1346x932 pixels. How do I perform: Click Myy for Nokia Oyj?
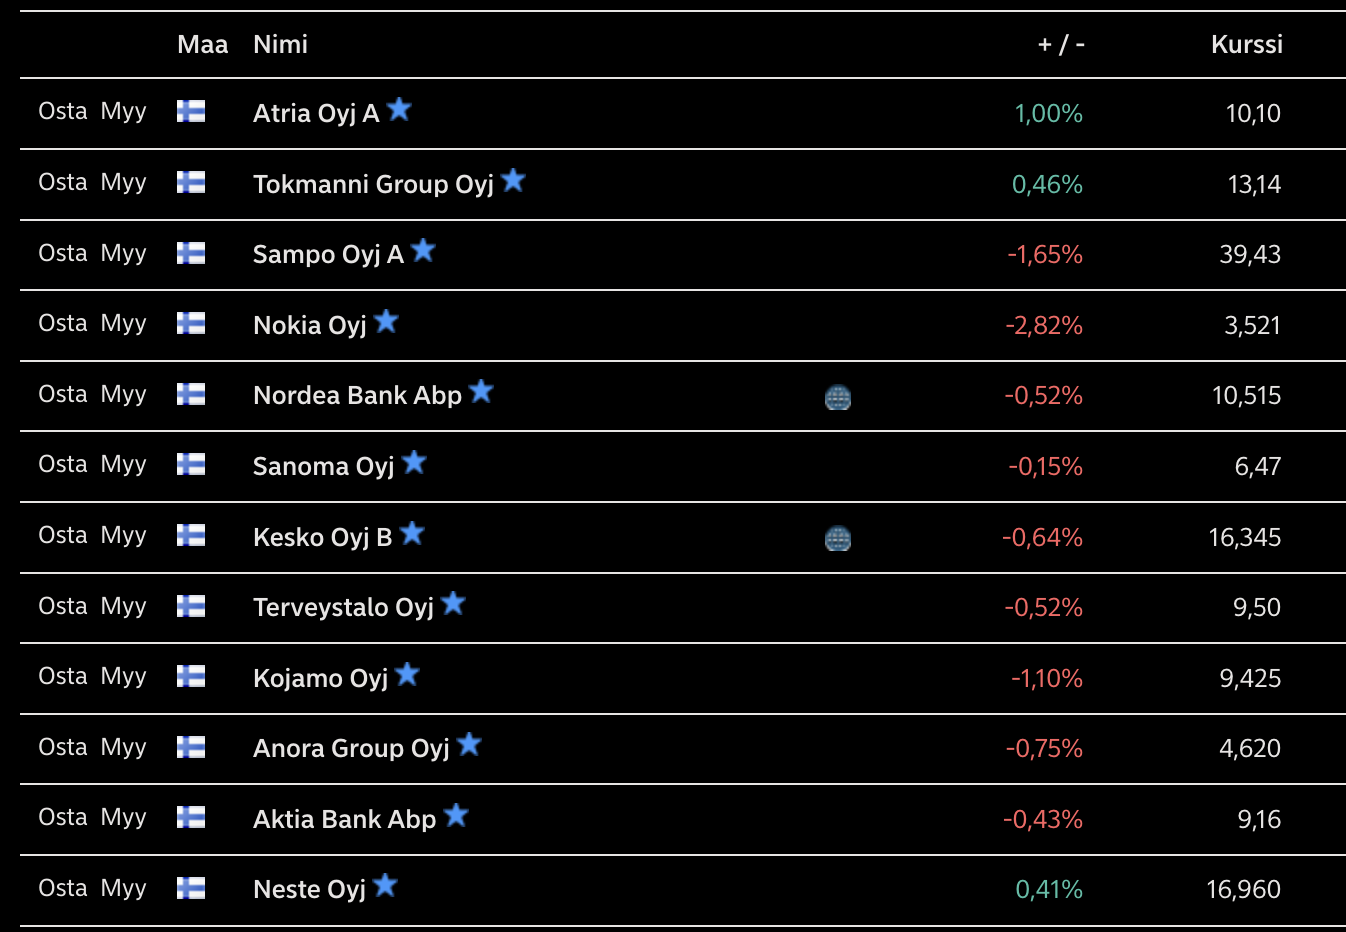tap(124, 324)
